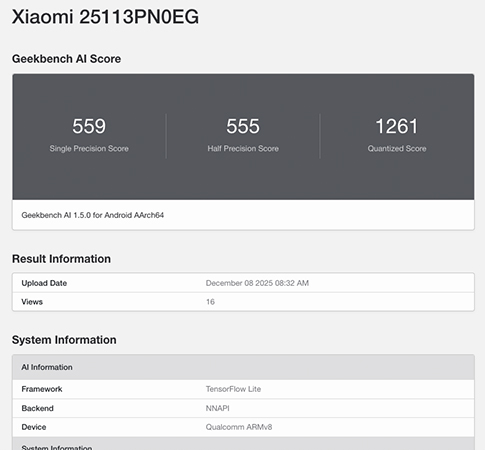Click the views count 16
This screenshot has width=485, height=450.
click(210, 302)
